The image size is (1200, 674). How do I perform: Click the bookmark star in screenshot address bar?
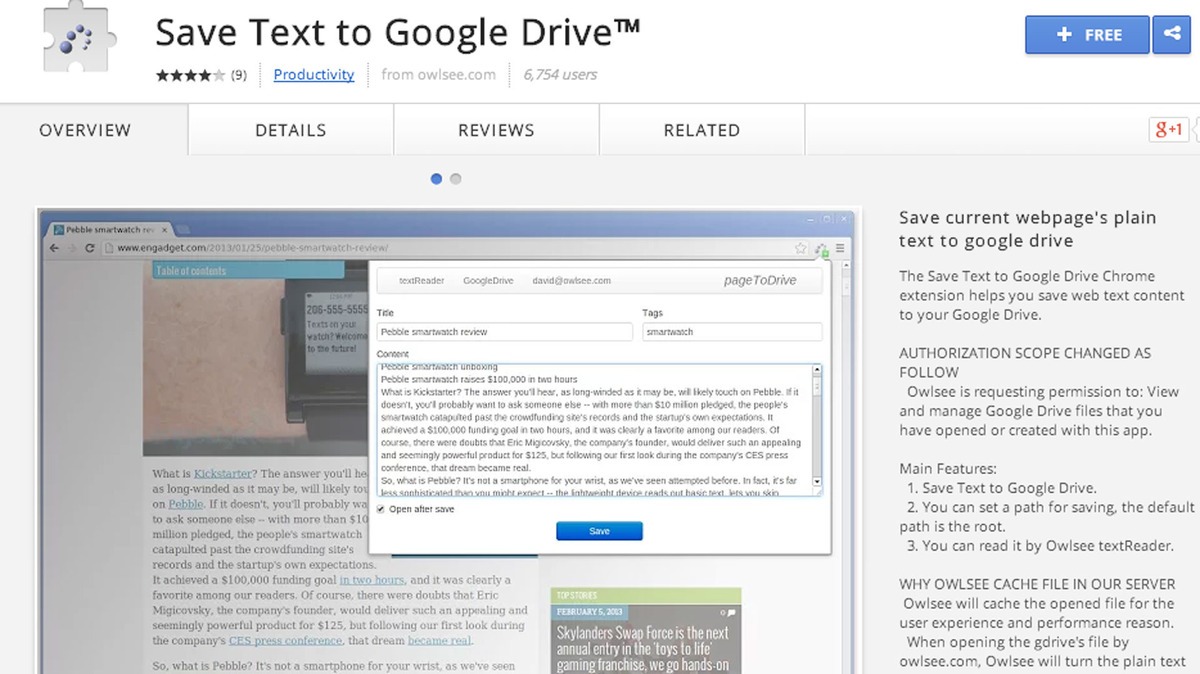coord(800,248)
